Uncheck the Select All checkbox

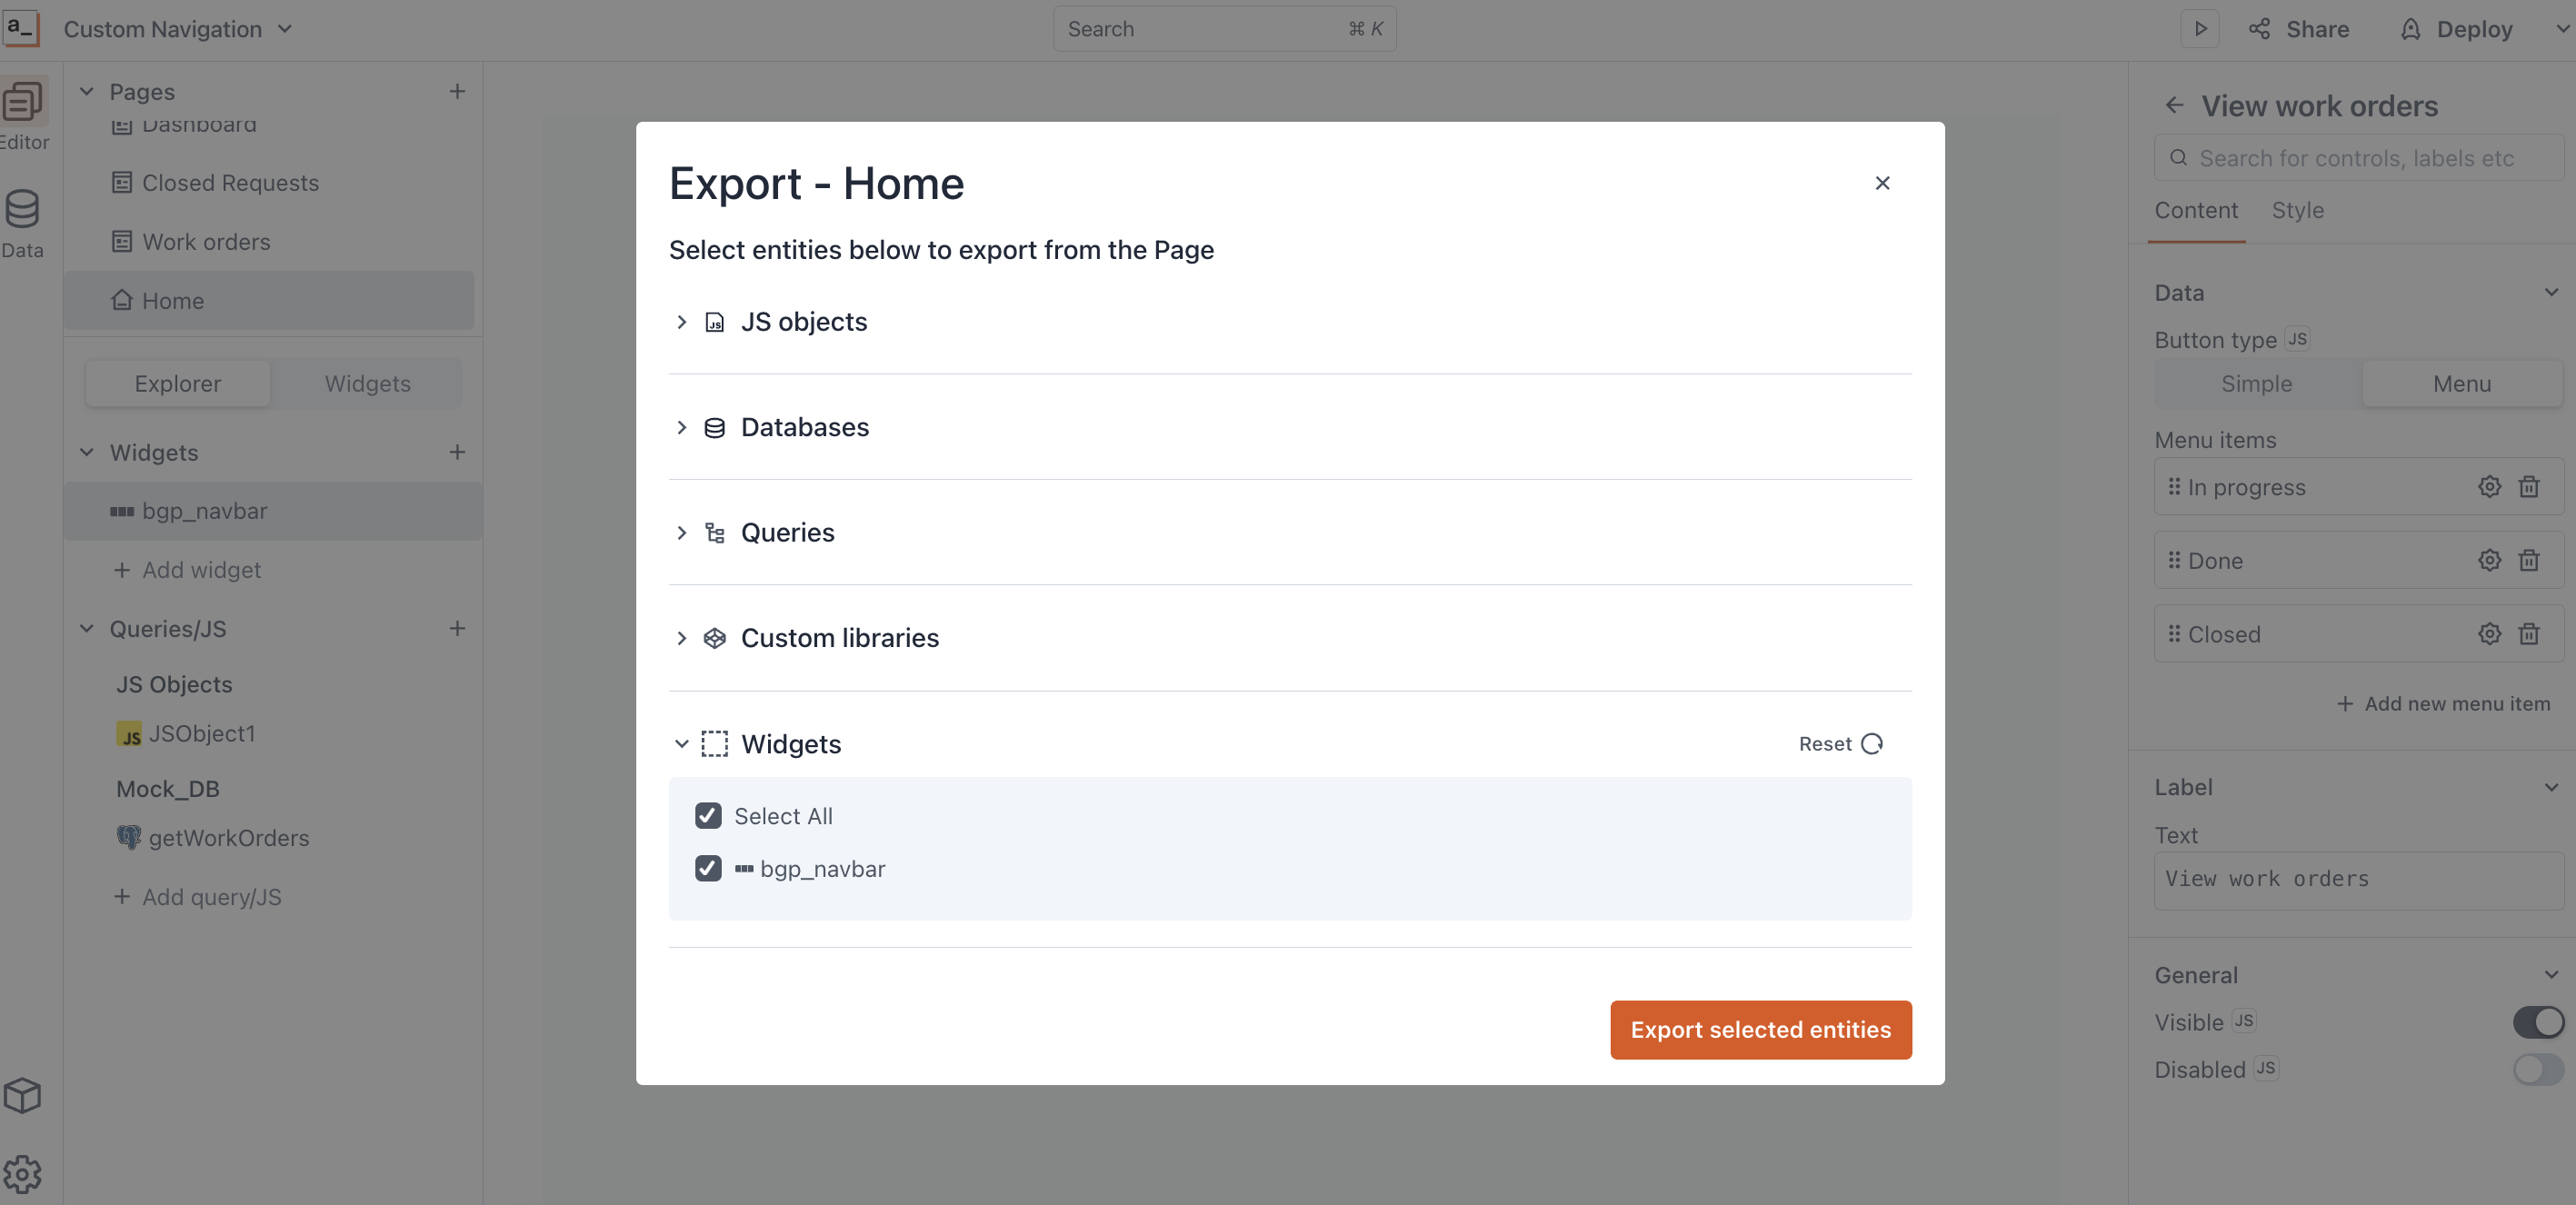click(x=709, y=816)
